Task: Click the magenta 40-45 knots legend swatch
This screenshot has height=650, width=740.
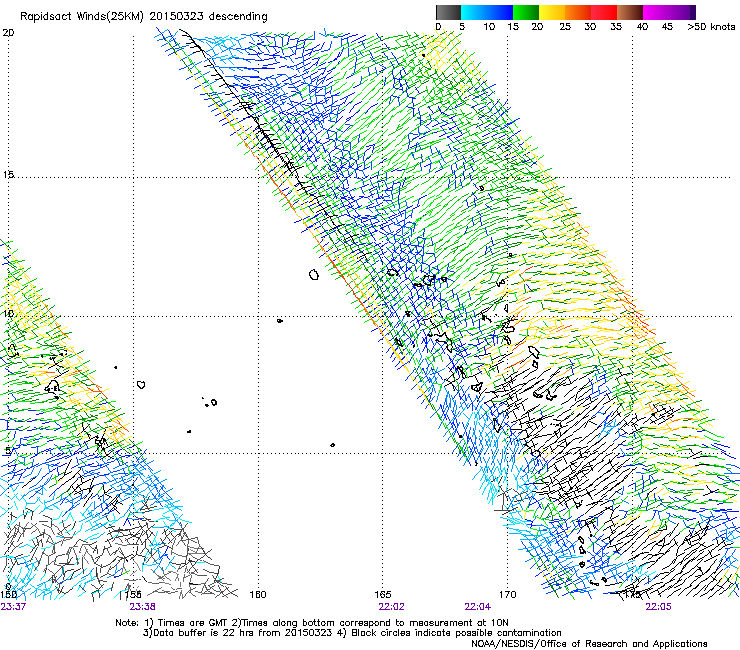Action: click(656, 12)
